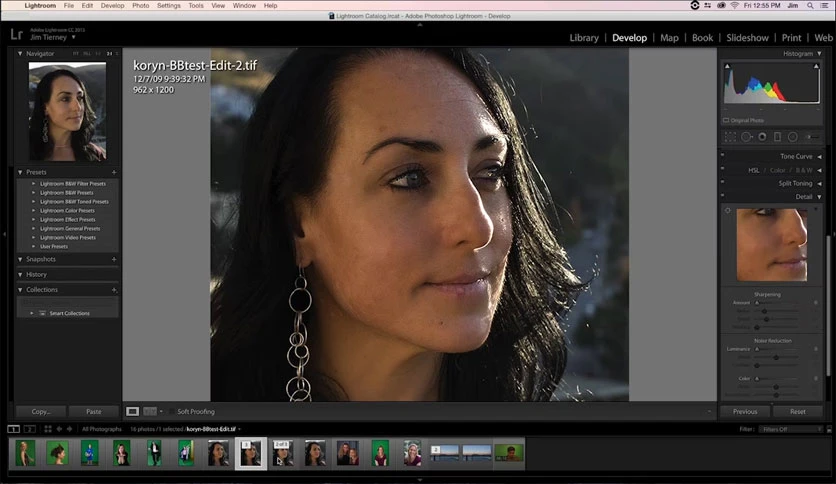Image resolution: width=836 pixels, height=484 pixels.
Task: Open the Filters Off dropdown
Action: (x=791, y=429)
